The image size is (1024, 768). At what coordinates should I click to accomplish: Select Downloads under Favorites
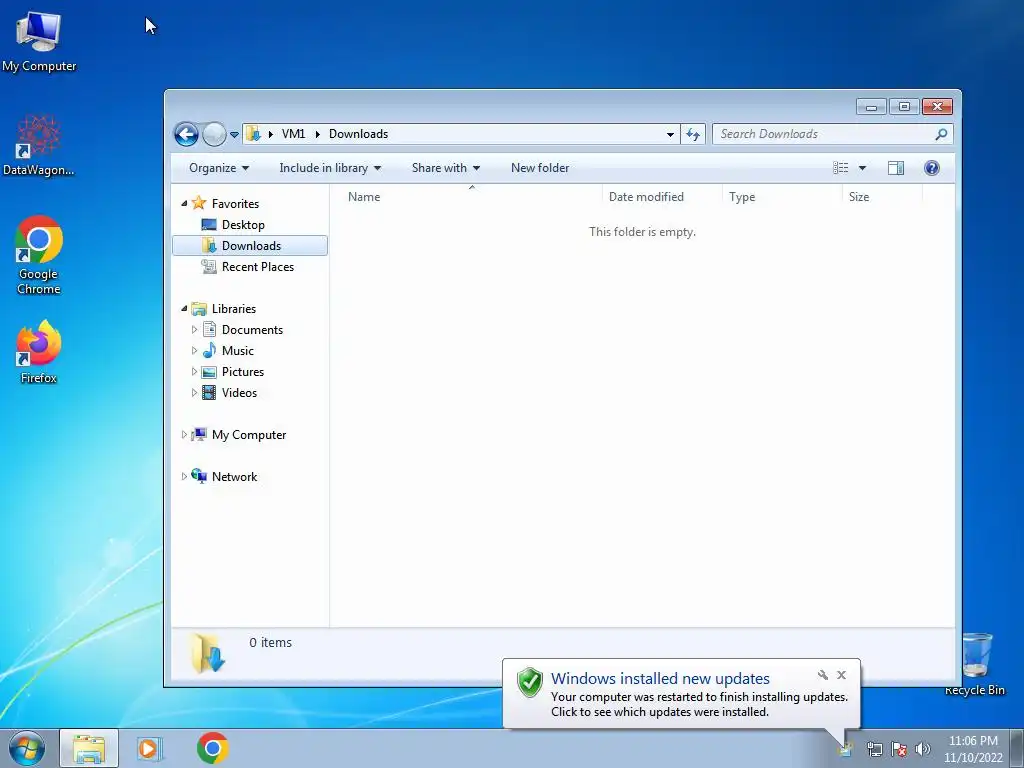click(x=251, y=246)
